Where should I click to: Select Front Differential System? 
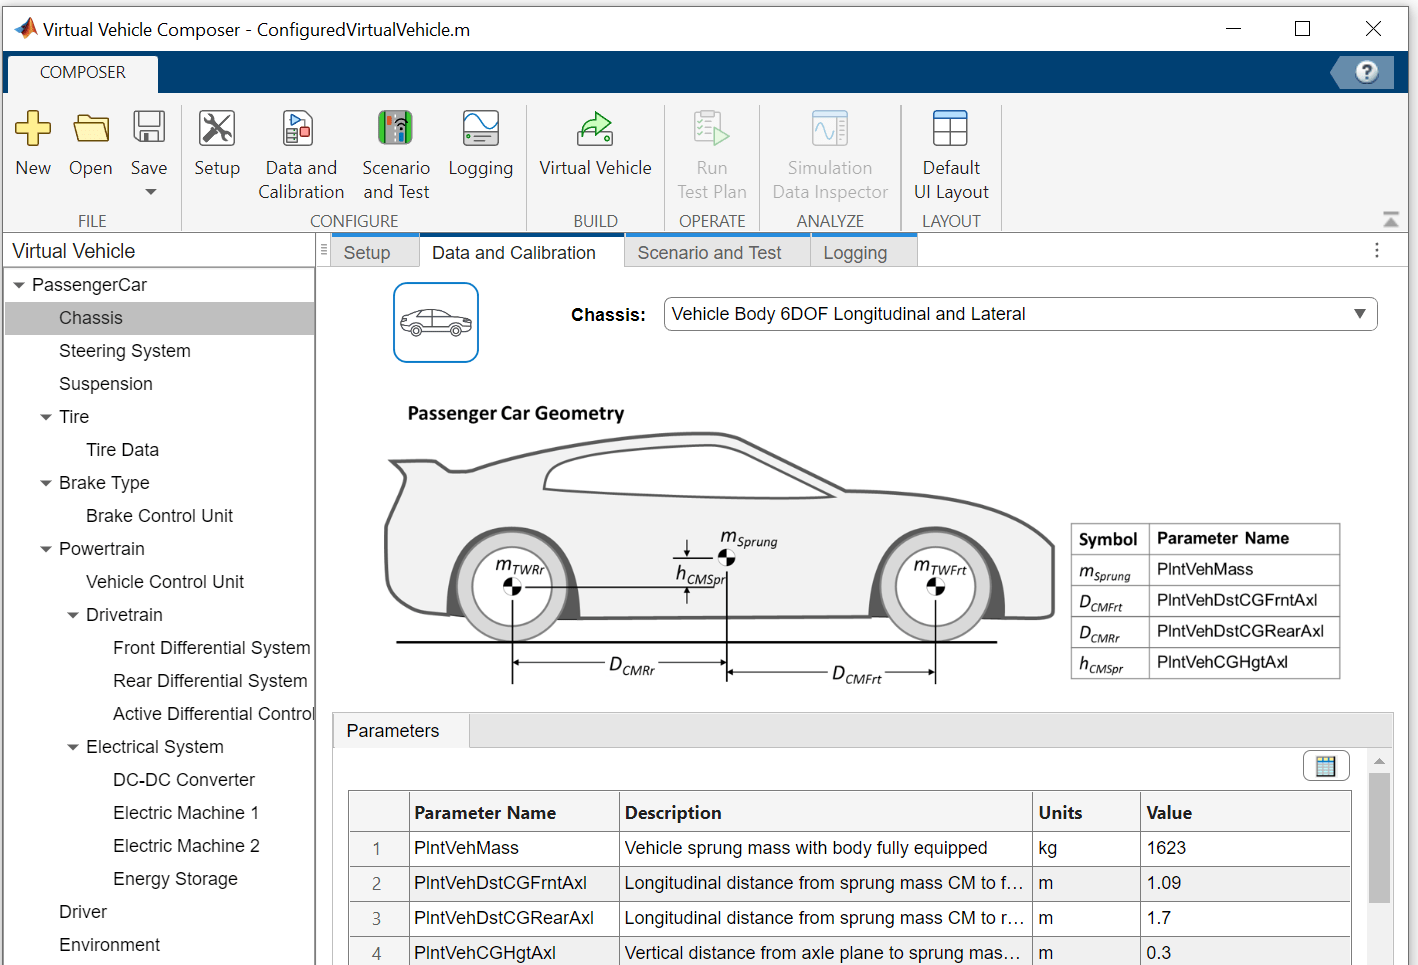tap(212, 648)
